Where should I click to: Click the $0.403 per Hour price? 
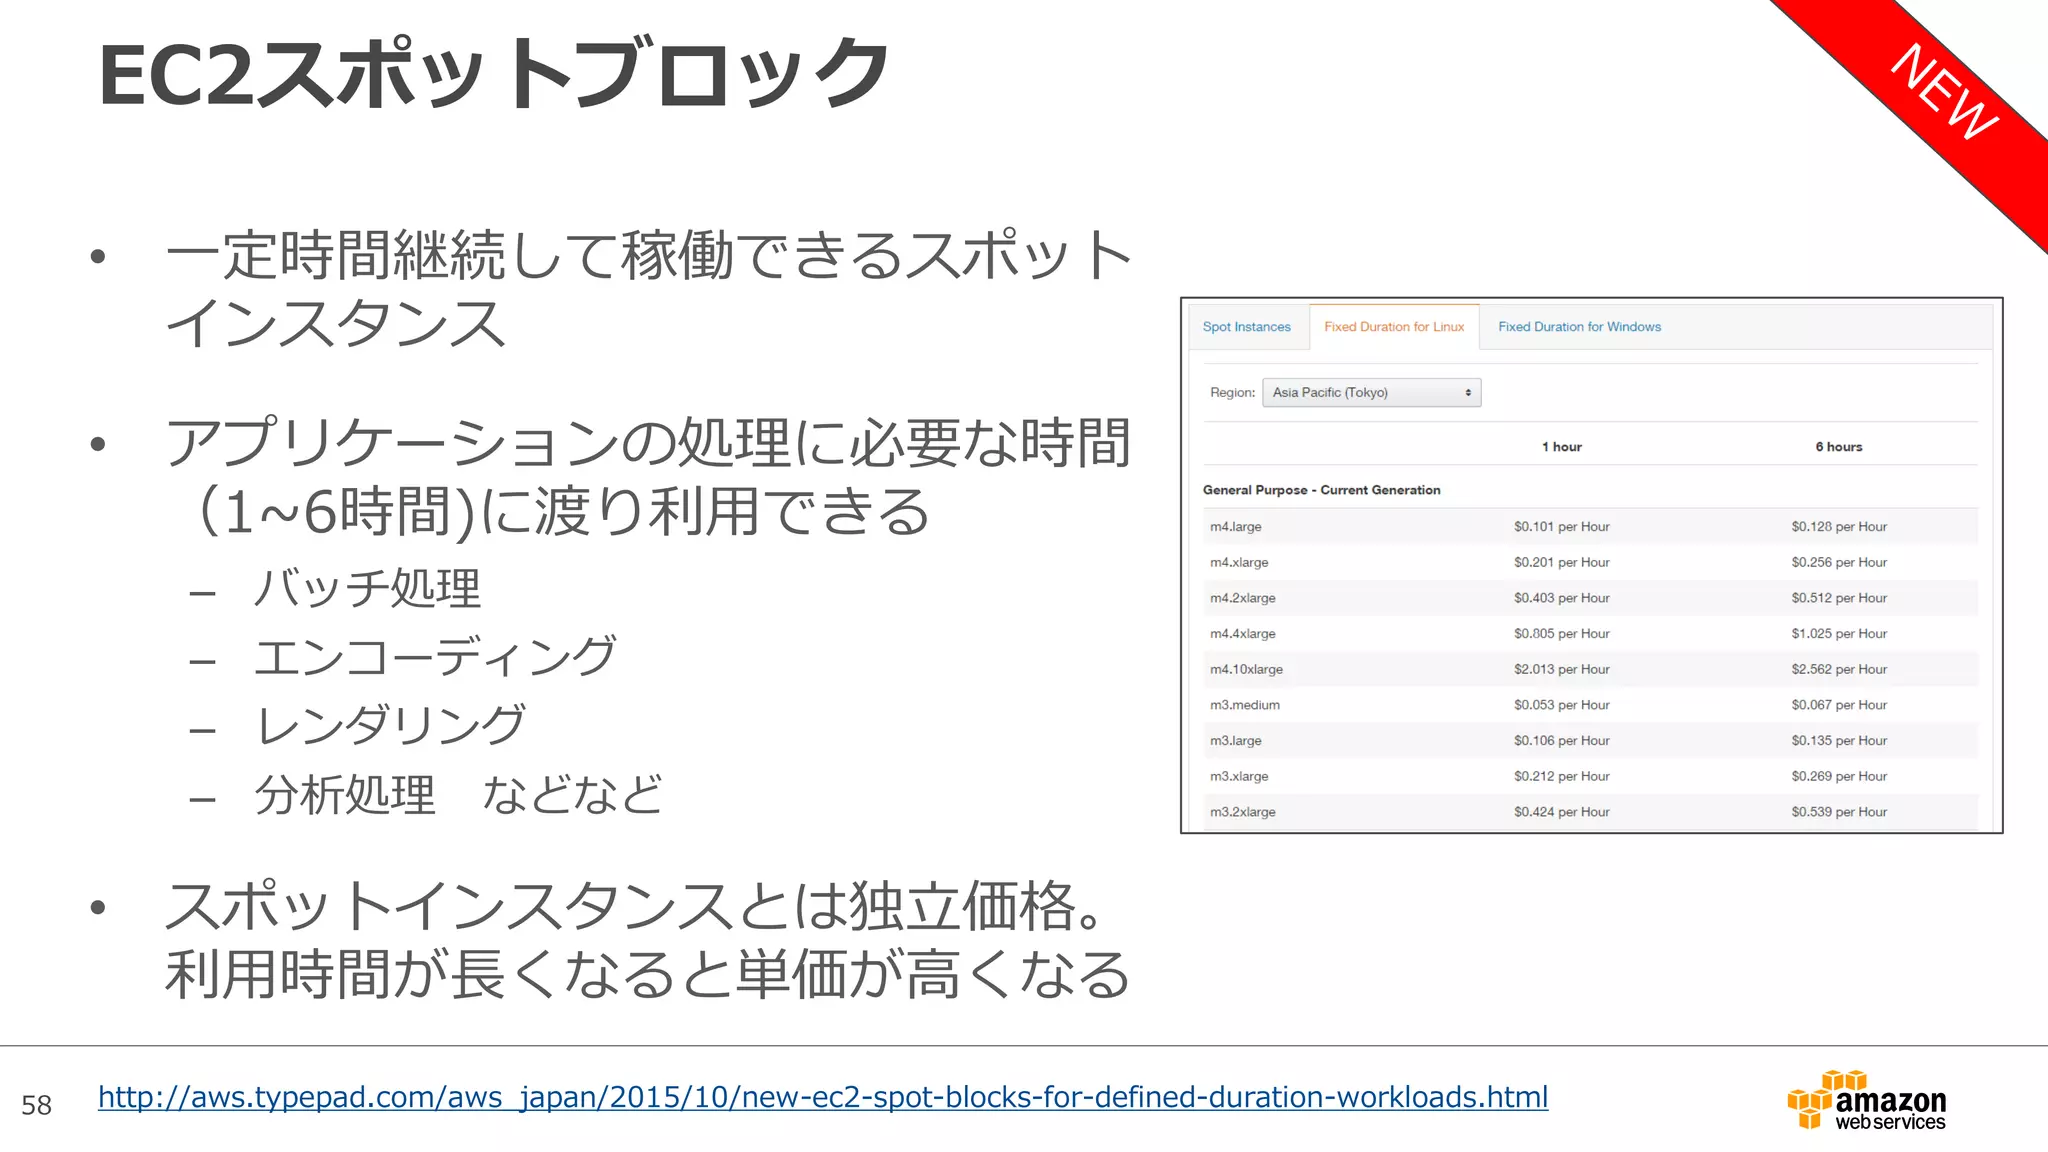[1561, 598]
